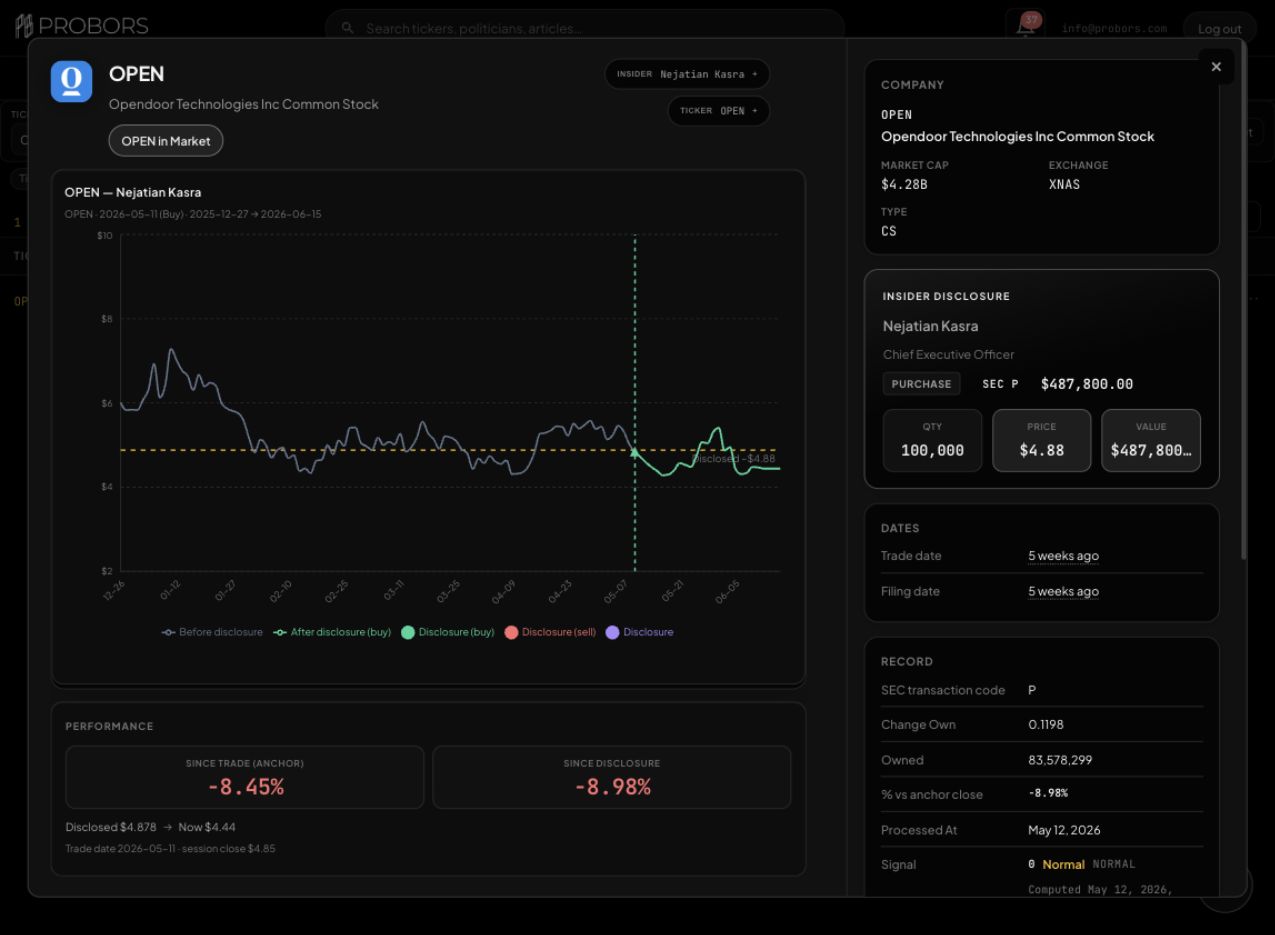Click the Change Own value 0.1198
The height and width of the screenshot is (935, 1275).
click(x=1048, y=725)
